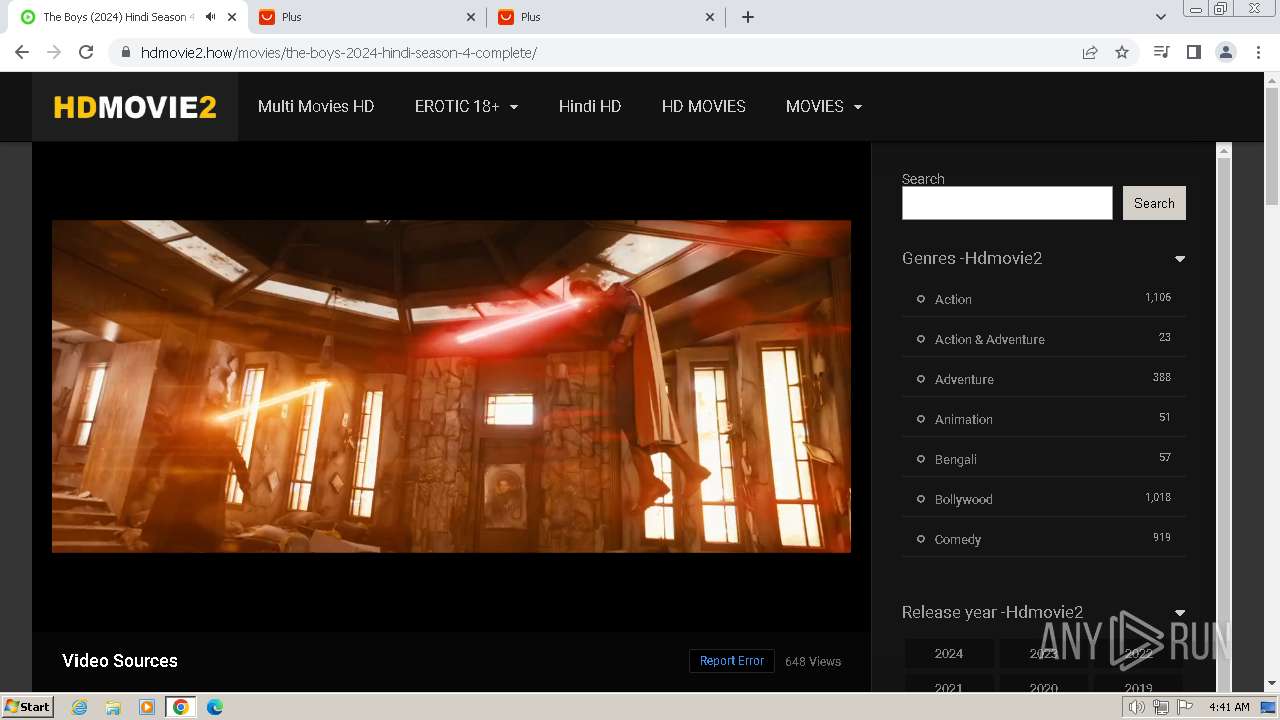
Task: Open File Explorer from the taskbar
Action: (x=113, y=707)
